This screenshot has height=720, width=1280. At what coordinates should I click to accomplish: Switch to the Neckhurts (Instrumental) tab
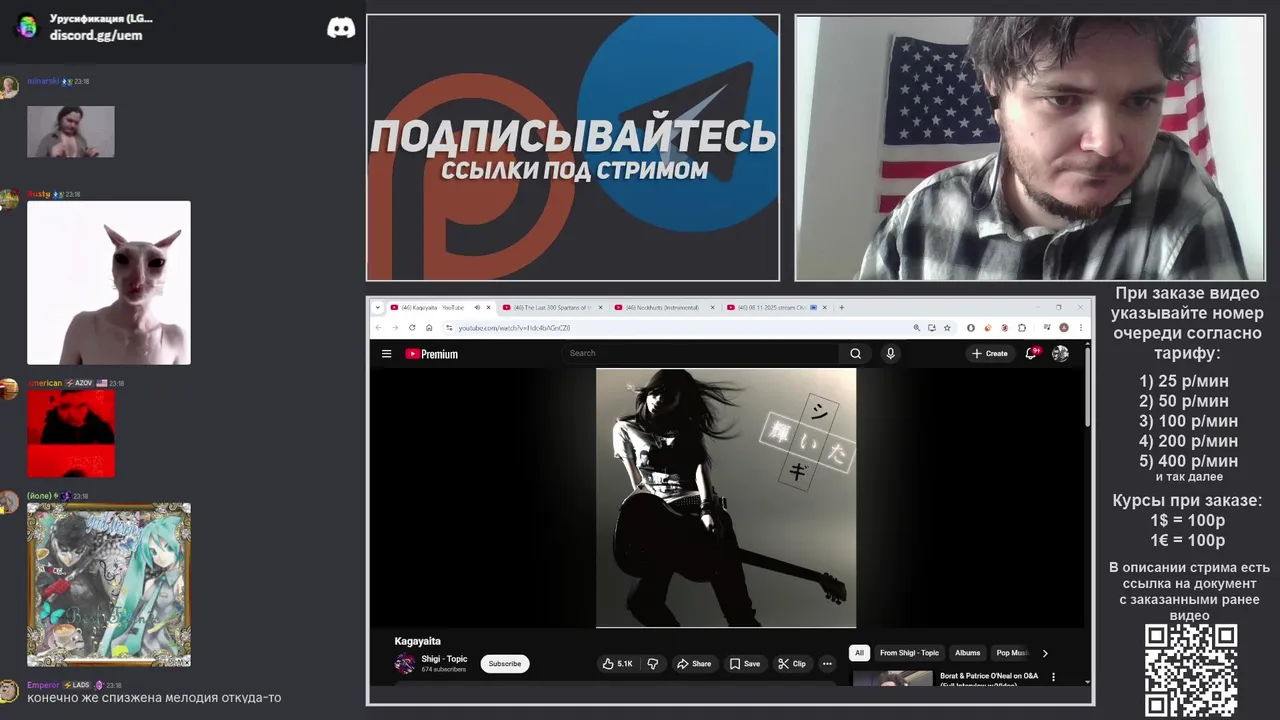tap(664, 307)
